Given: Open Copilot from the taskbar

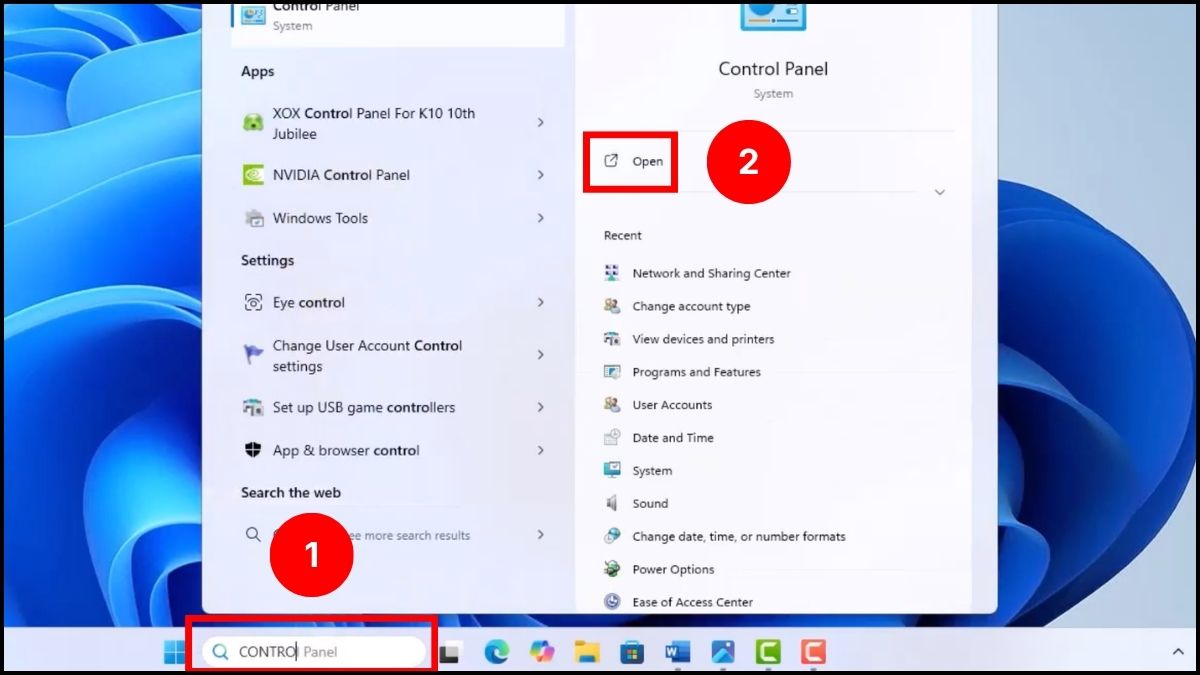Looking at the screenshot, I should (541, 652).
